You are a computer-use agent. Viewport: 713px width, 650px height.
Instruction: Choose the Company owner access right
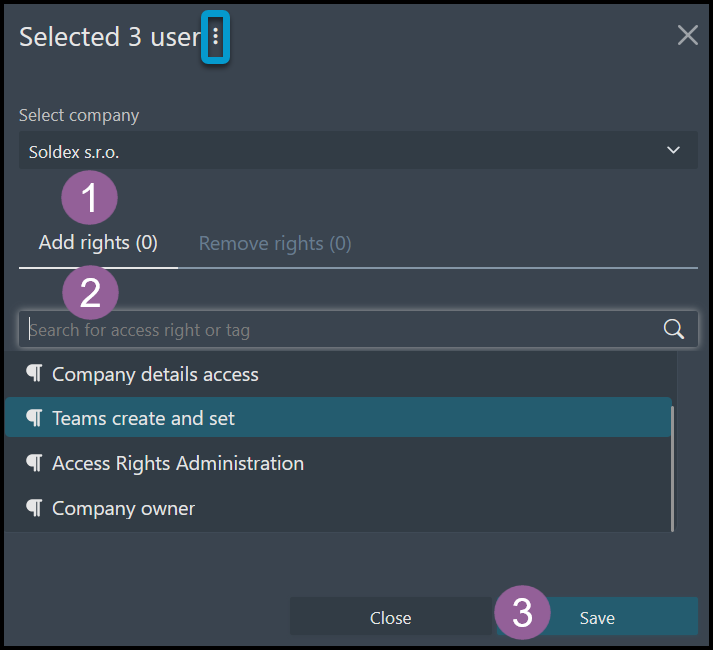pos(338,508)
